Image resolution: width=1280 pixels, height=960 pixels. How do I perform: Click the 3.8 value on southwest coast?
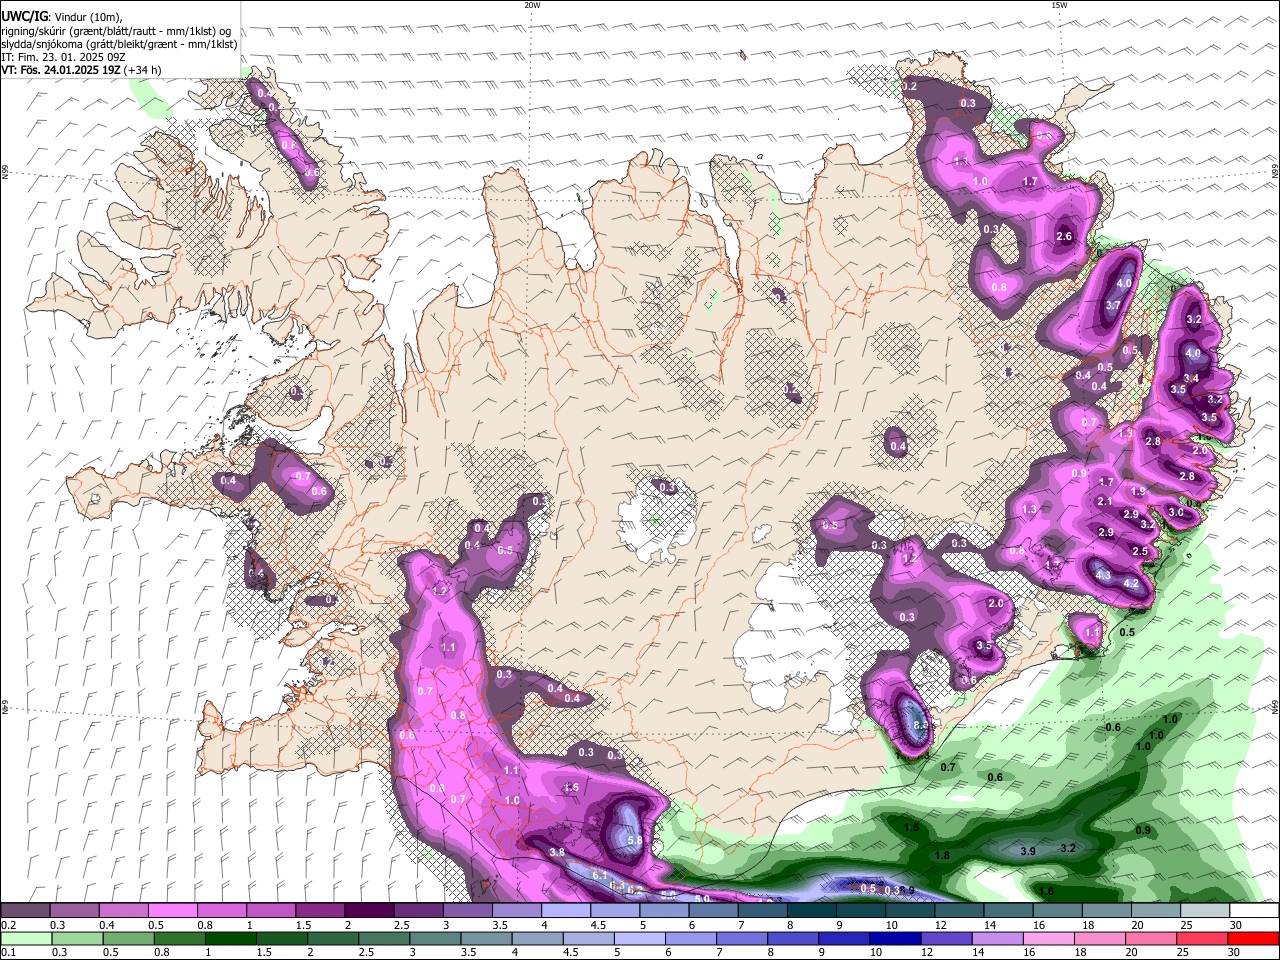pyautogui.click(x=558, y=852)
